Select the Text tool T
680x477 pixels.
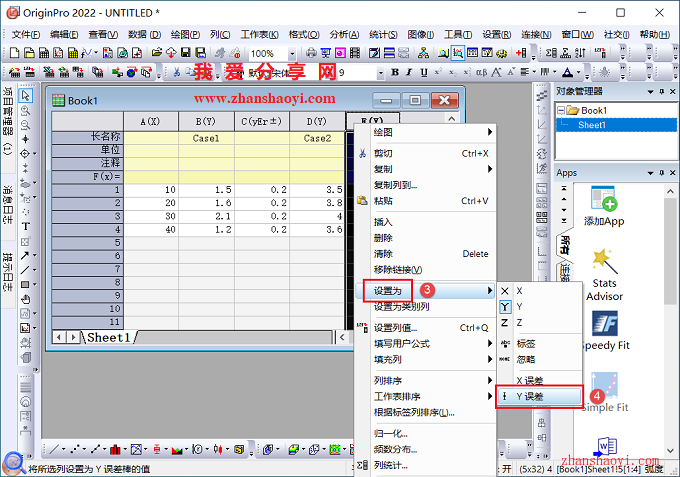click(x=26, y=226)
